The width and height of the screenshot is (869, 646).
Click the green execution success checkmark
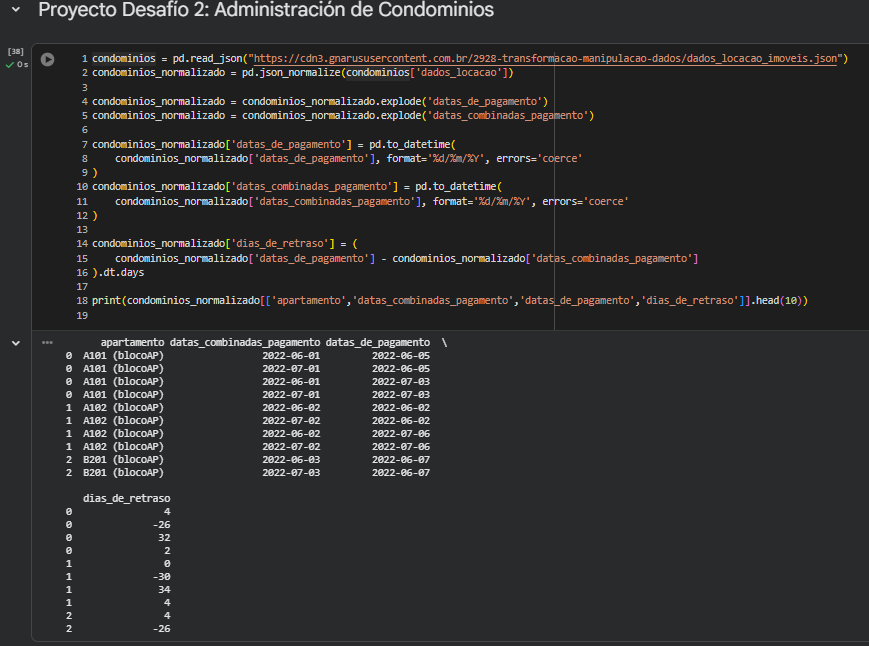(x=10, y=64)
